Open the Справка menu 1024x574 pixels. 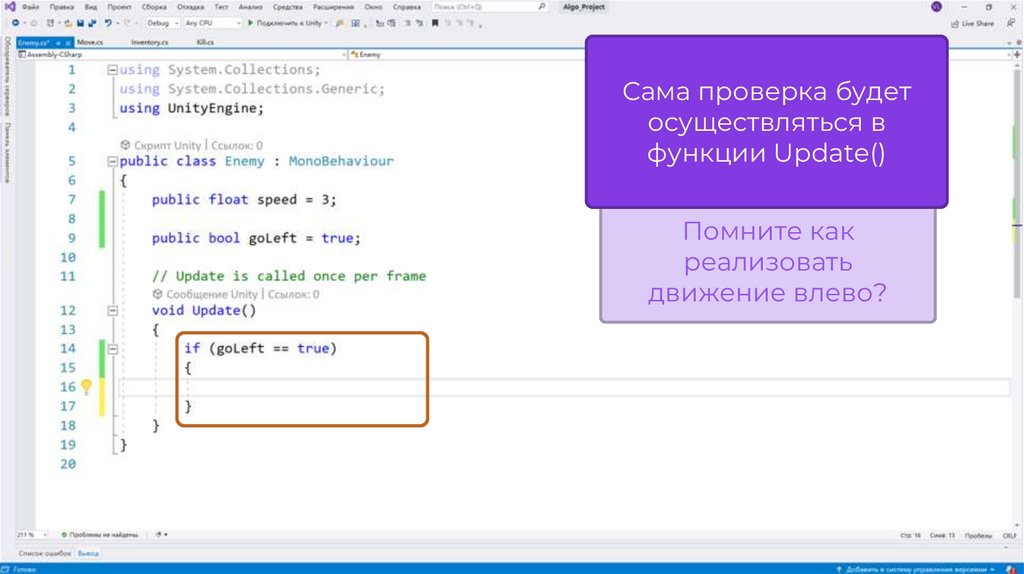coord(407,7)
